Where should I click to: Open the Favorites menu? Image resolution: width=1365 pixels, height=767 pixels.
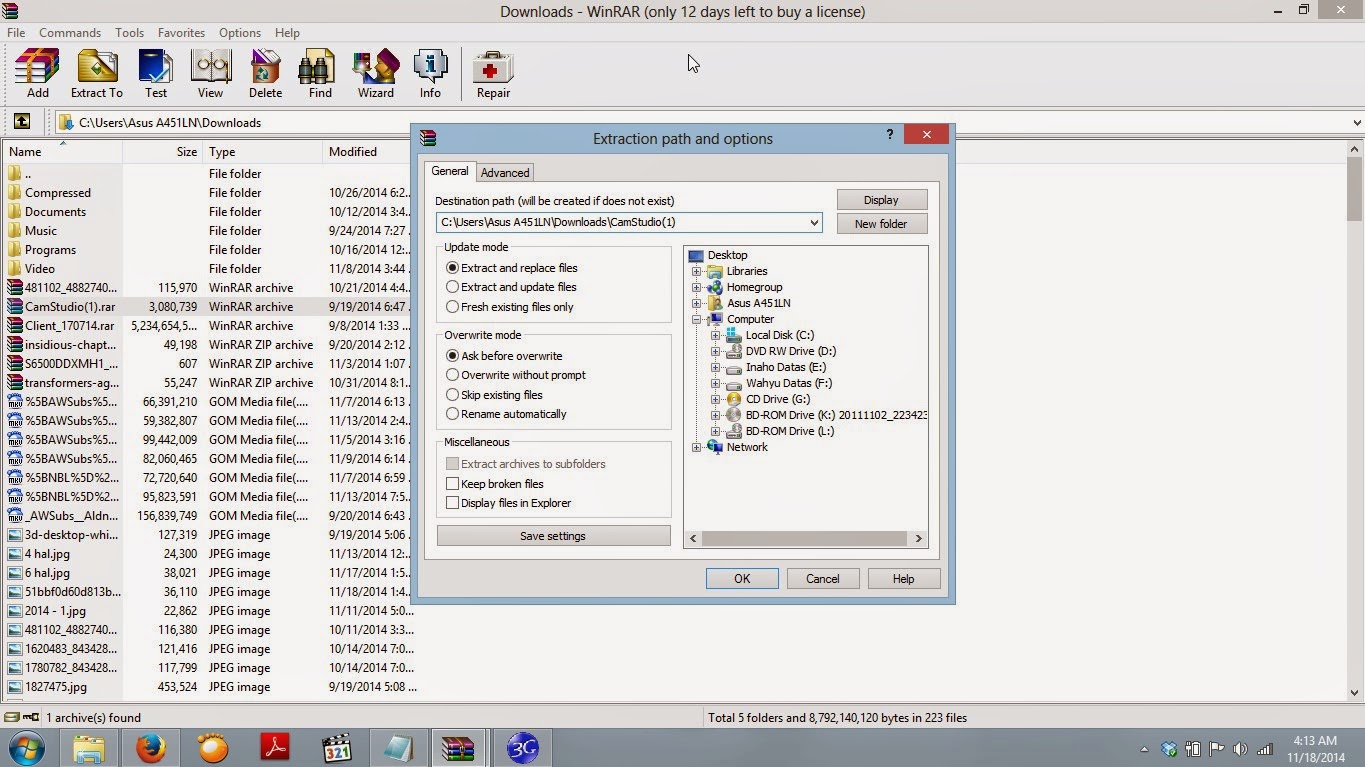click(x=181, y=32)
